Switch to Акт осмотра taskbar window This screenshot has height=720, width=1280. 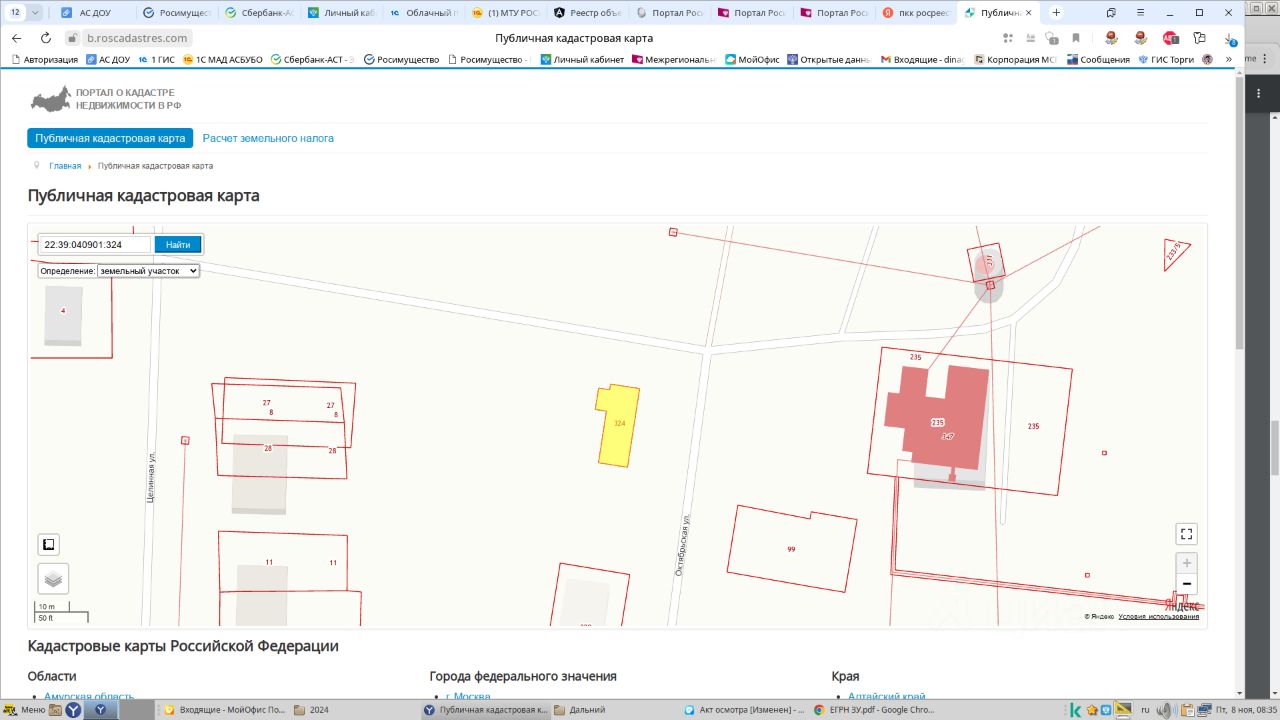click(x=747, y=710)
